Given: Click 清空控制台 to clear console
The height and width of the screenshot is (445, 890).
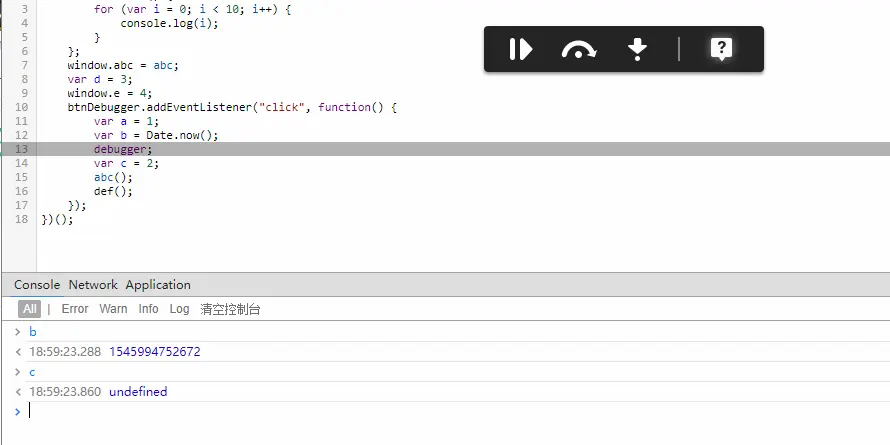Looking at the screenshot, I should tap(230, 309).
